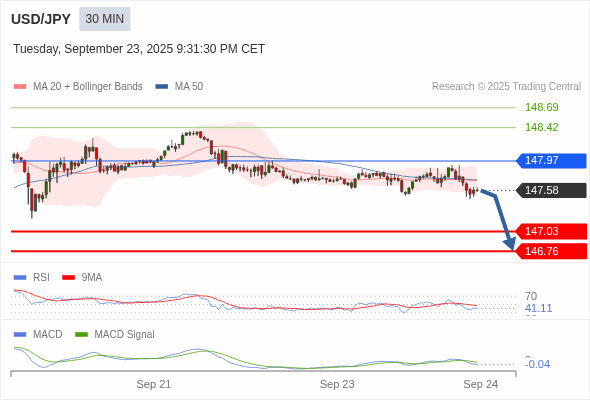Click the red 146.76 support tag

551,251
